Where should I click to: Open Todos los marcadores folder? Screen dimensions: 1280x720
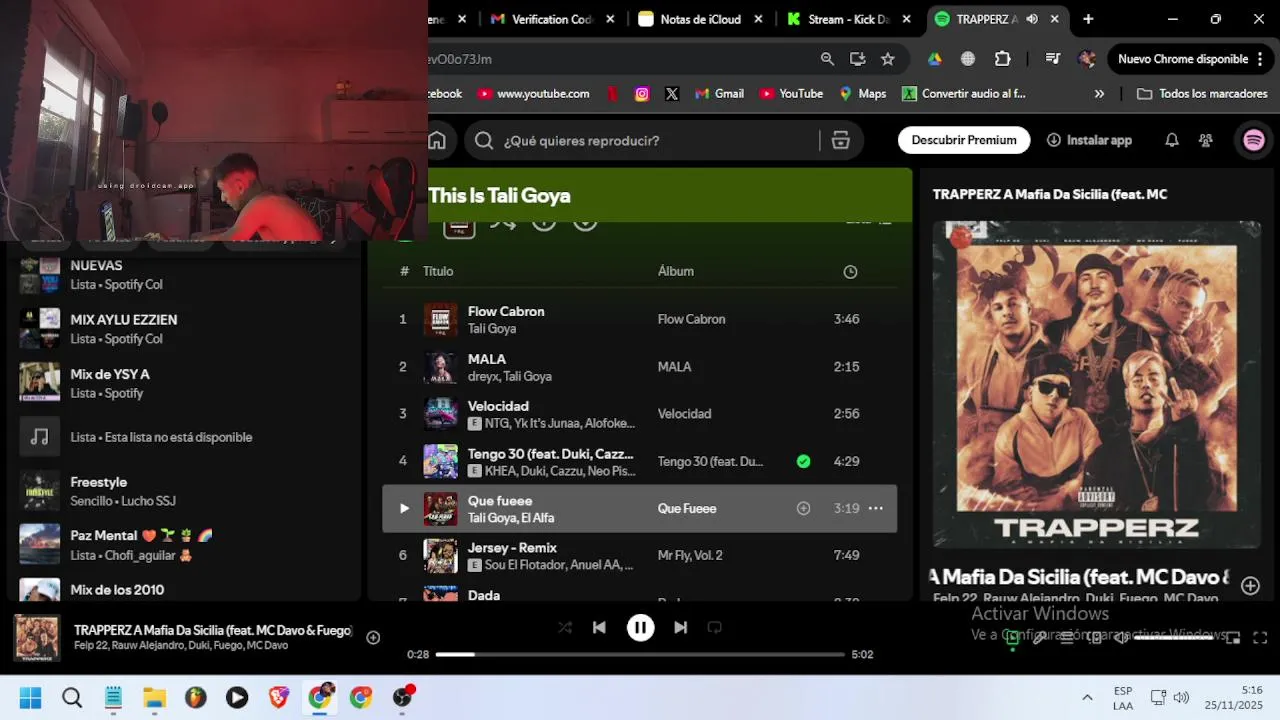click(1203, 94)
